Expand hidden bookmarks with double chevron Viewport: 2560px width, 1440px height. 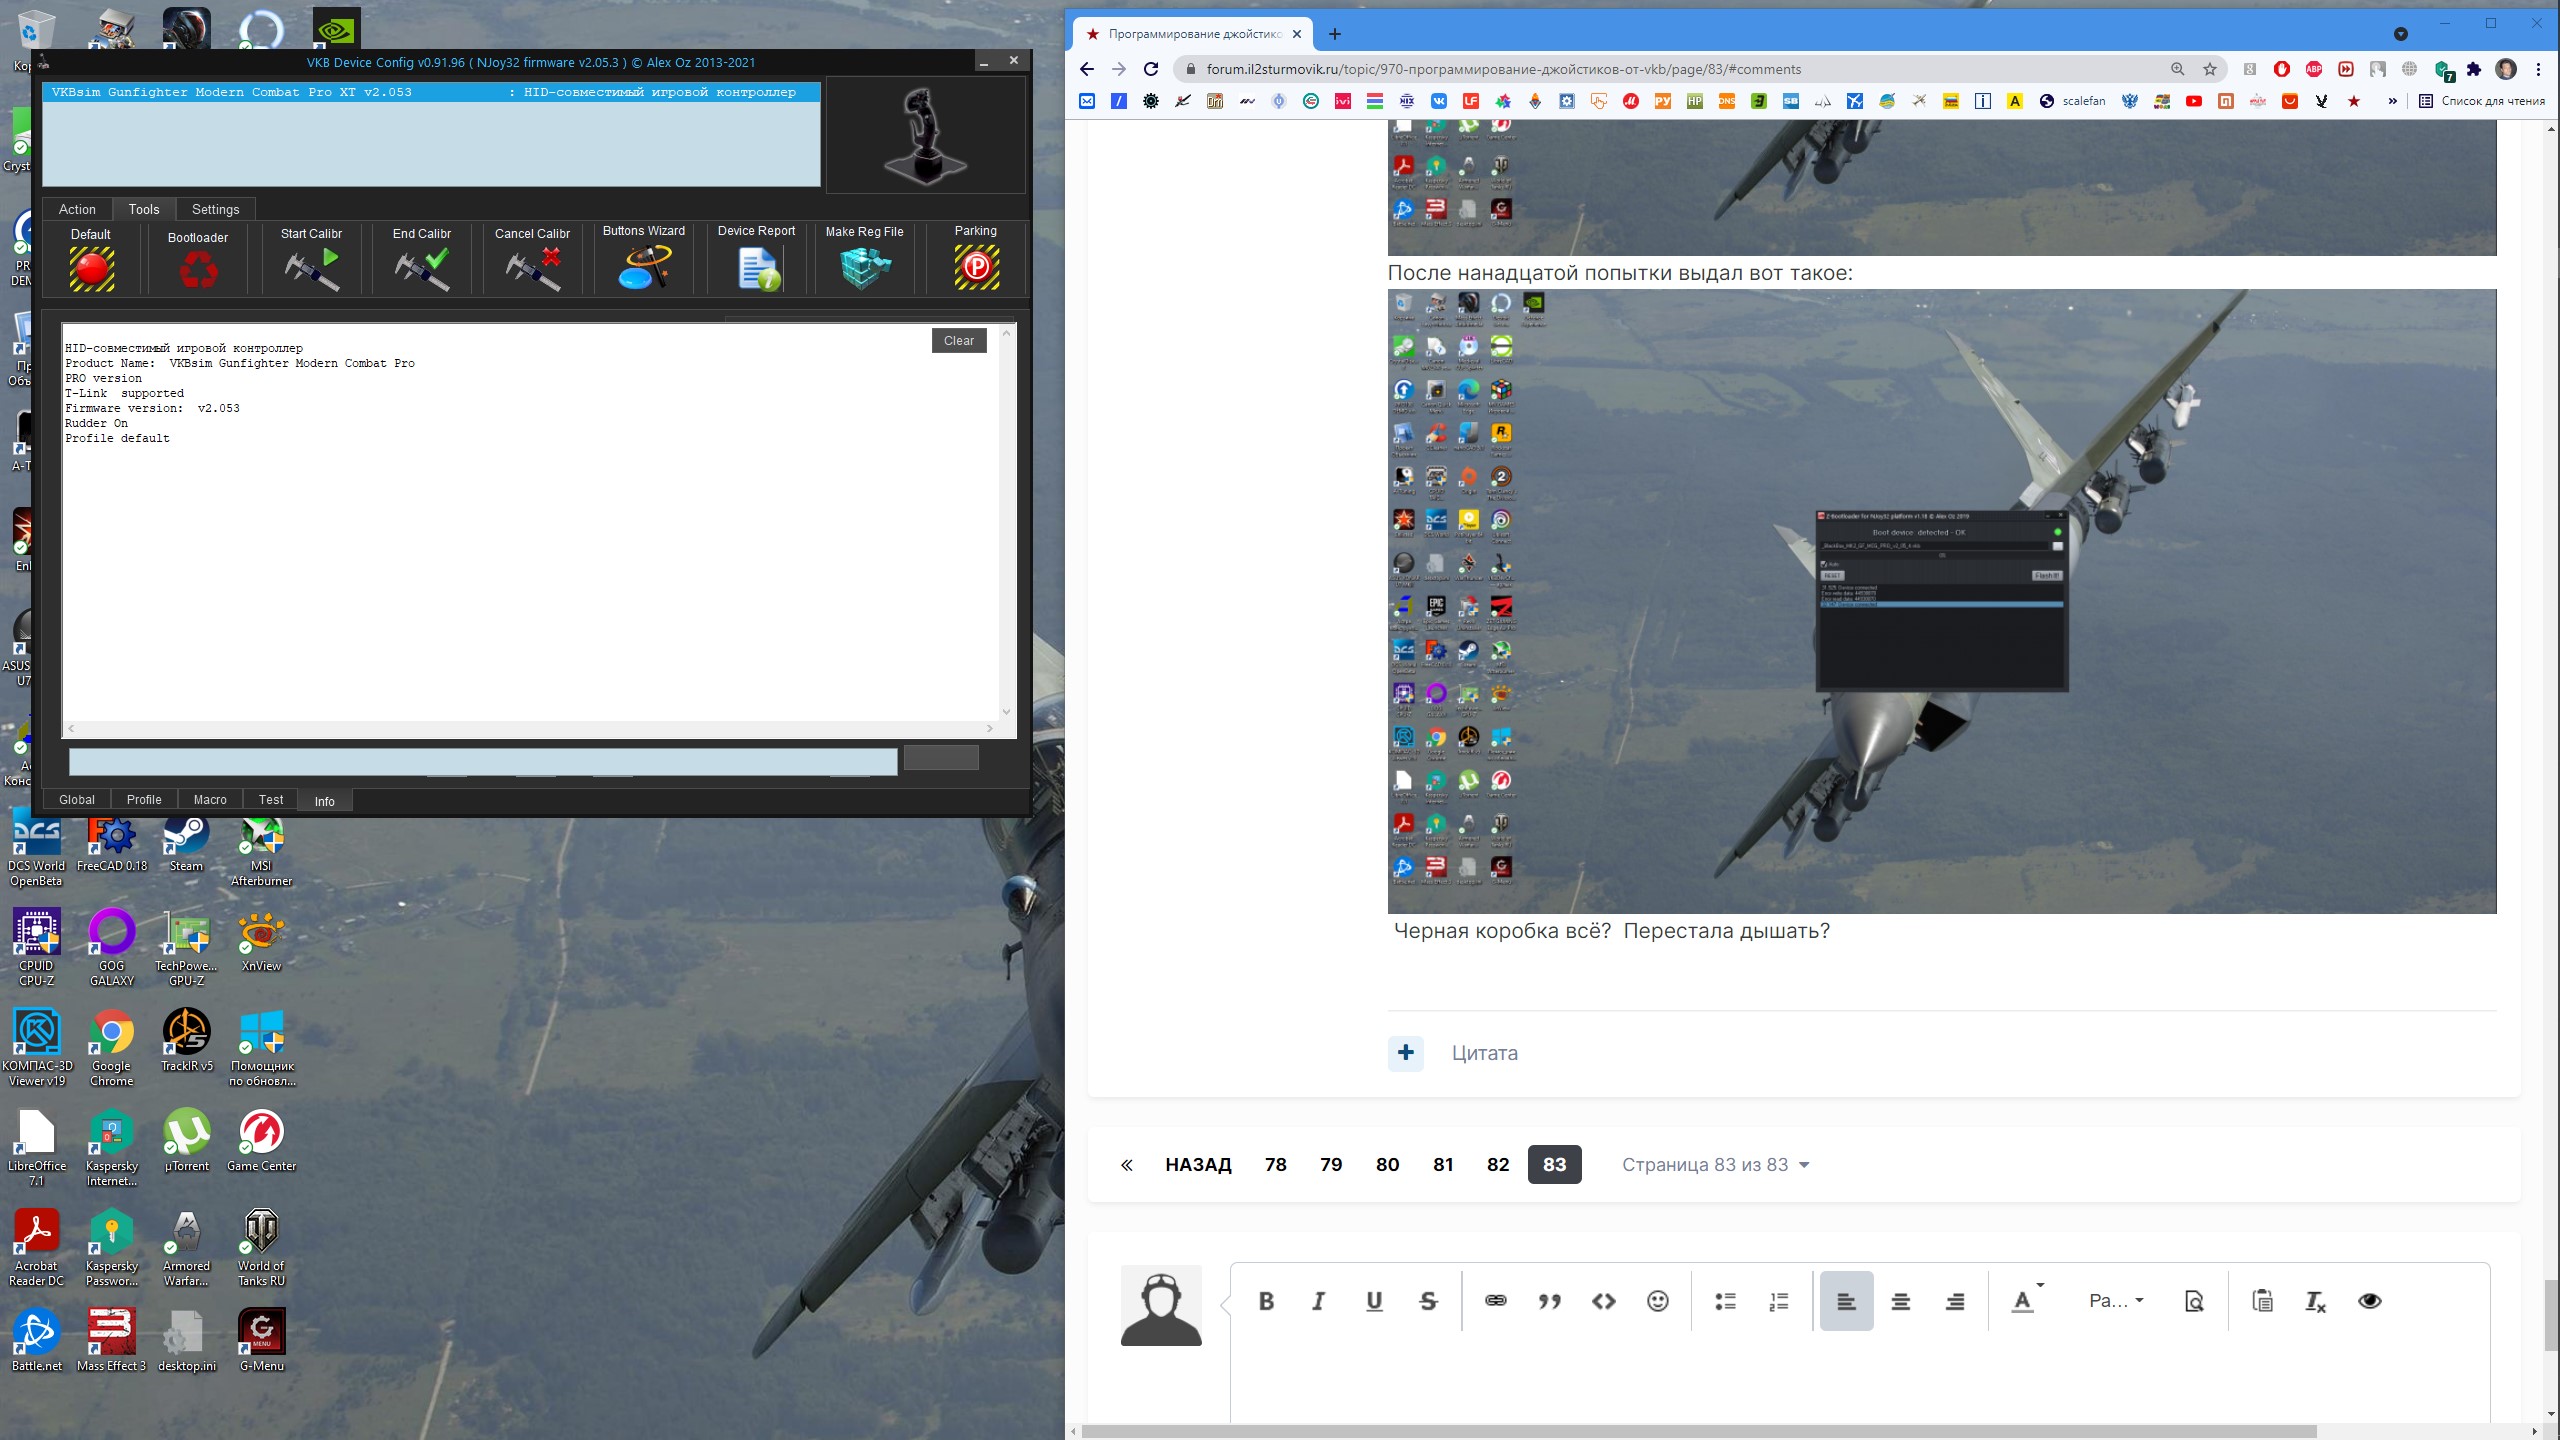click(x=2392, y=101)
